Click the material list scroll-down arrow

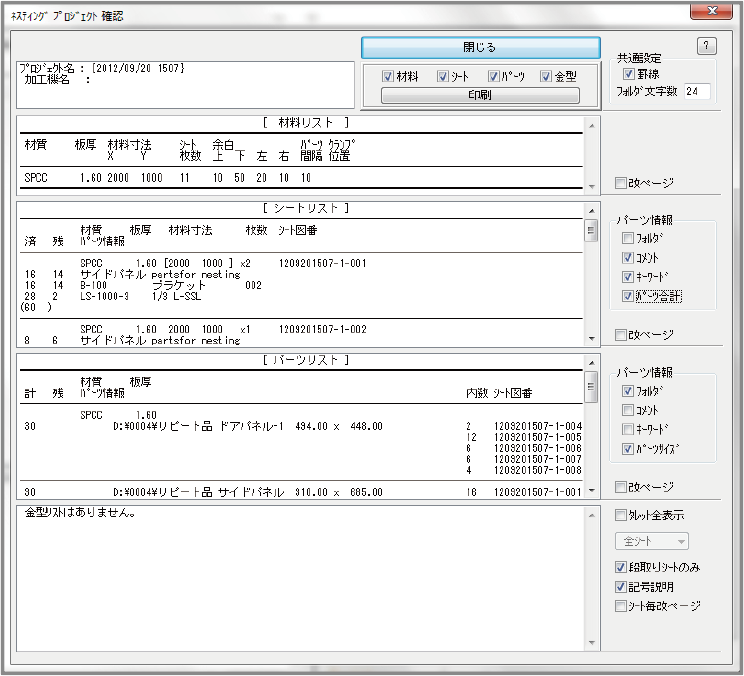tap(592, 186)
